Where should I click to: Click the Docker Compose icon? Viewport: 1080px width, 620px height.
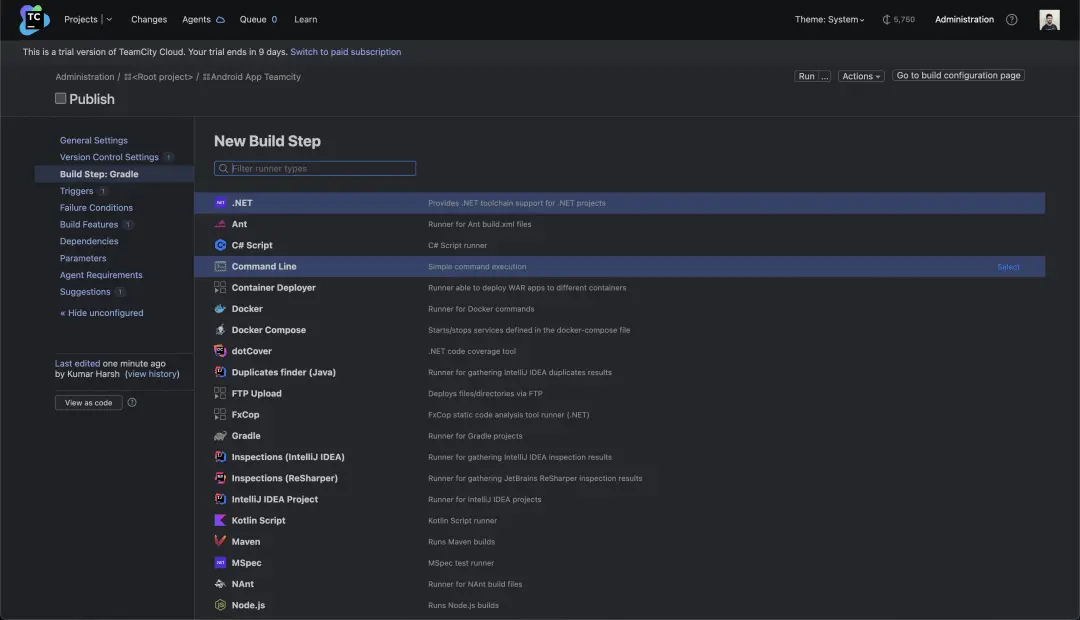point(220,330)
